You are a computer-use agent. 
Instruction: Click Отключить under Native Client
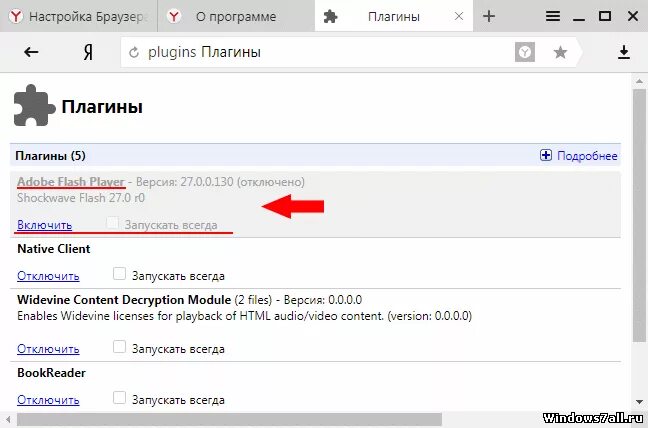[x=48, y=276]
